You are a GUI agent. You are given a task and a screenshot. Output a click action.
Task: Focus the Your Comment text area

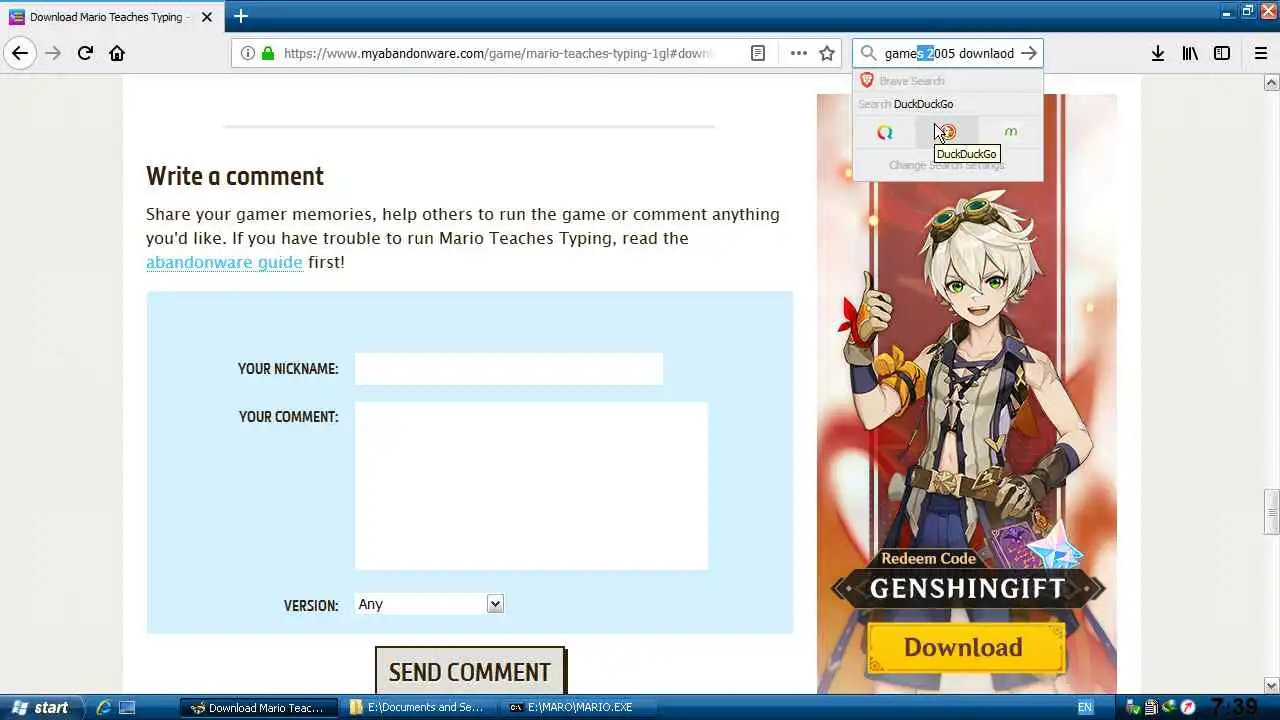click(531, 486)
